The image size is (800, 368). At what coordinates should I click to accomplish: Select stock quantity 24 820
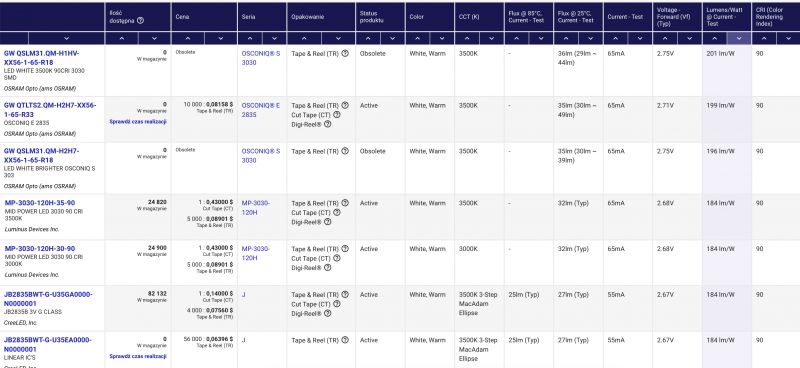tap(157, 202)
